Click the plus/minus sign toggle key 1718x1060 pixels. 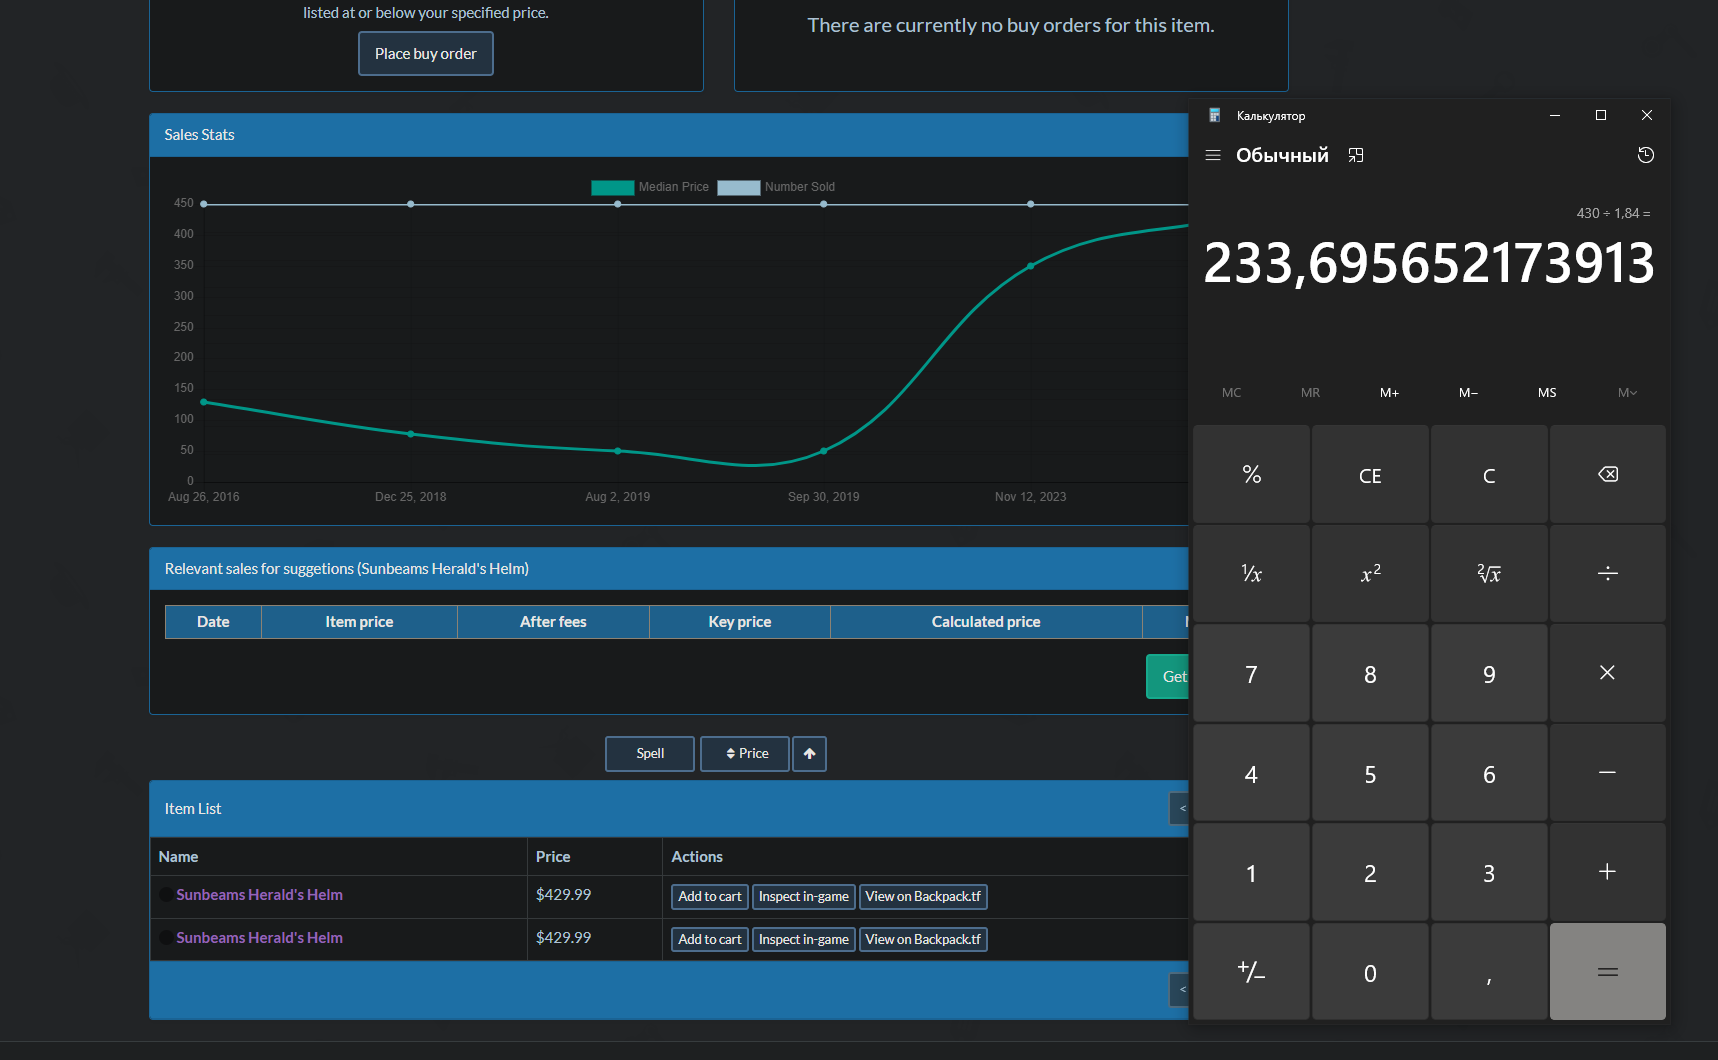[1251, 972]
